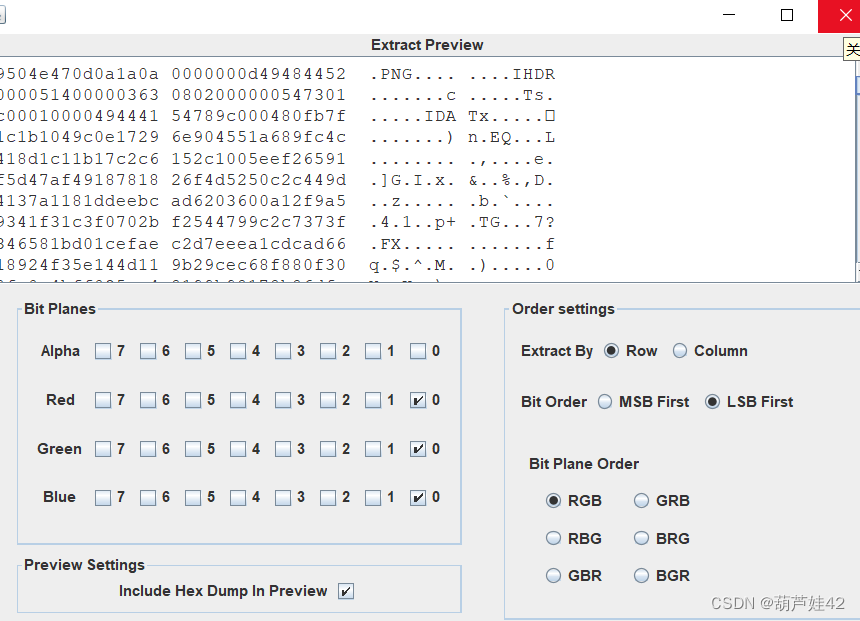The width and height of the screenshot is (860, 621).
Task: Select Extract By Row option
Action: [611, 351]
